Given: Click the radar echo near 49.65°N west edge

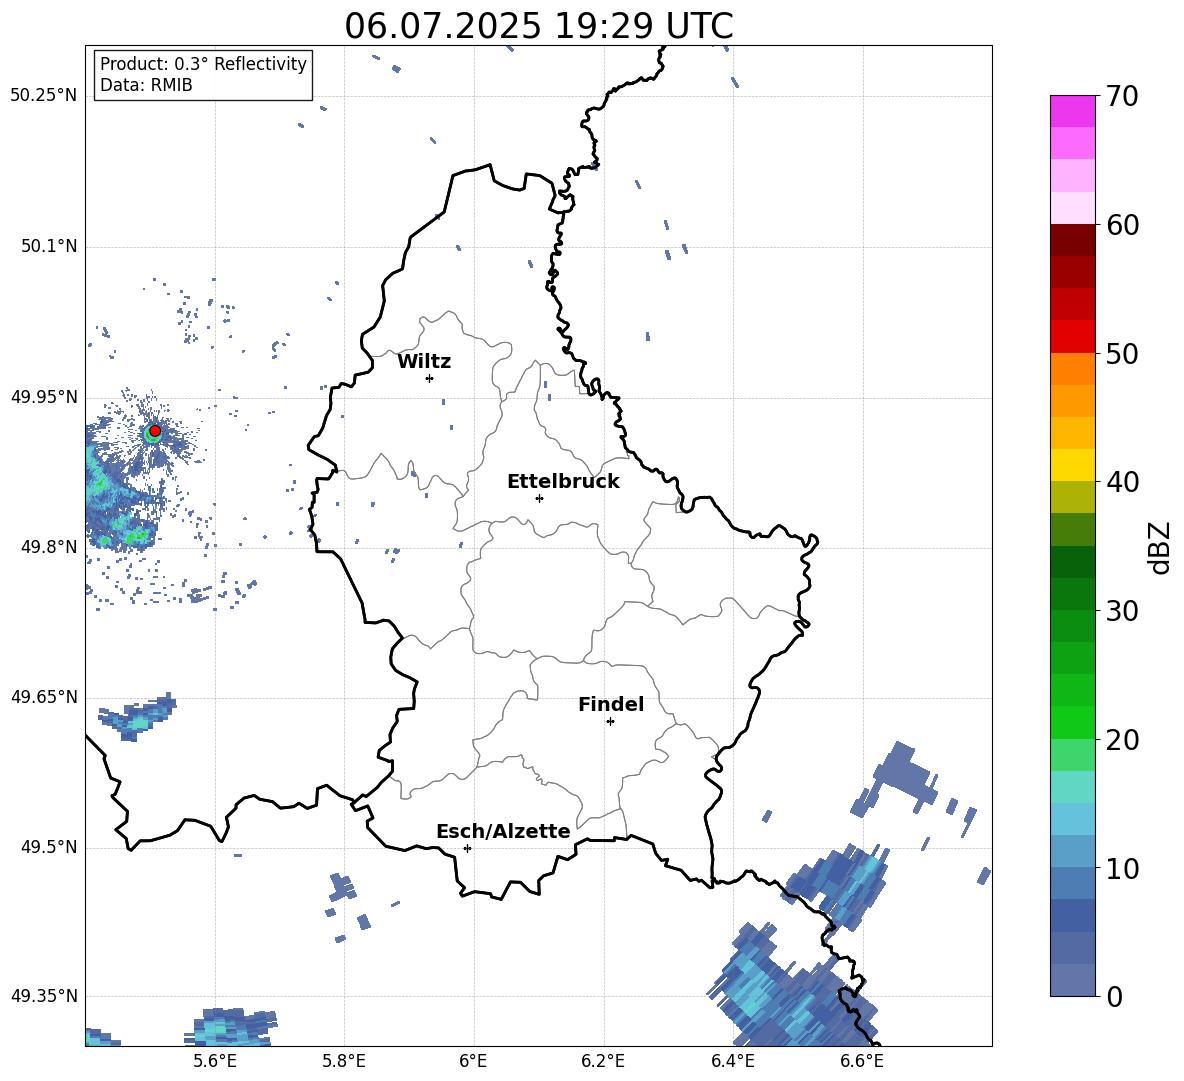Looking at the screenshot, I should click(138, 717).
